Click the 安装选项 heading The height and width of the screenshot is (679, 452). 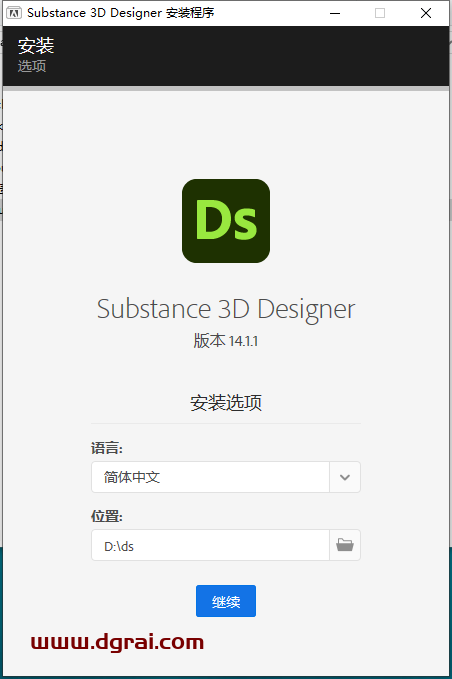[226, 403]
